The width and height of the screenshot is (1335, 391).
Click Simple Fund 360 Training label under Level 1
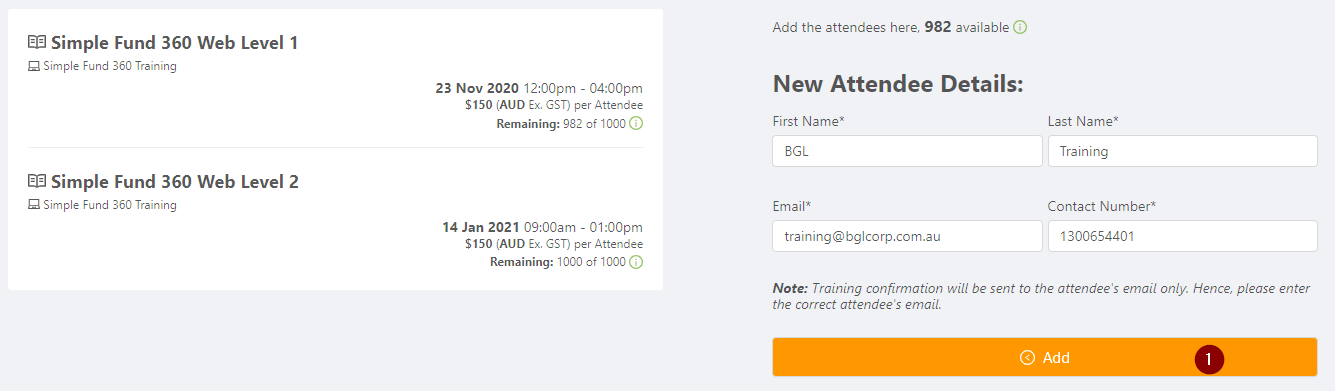[x=110, y=67]
